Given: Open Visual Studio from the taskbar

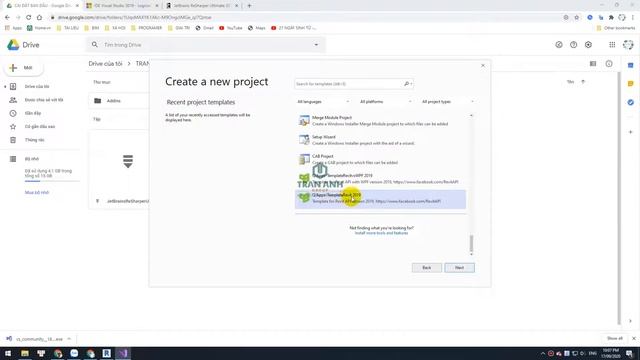Looking at the screenshot, I should [x=123, y=353].
